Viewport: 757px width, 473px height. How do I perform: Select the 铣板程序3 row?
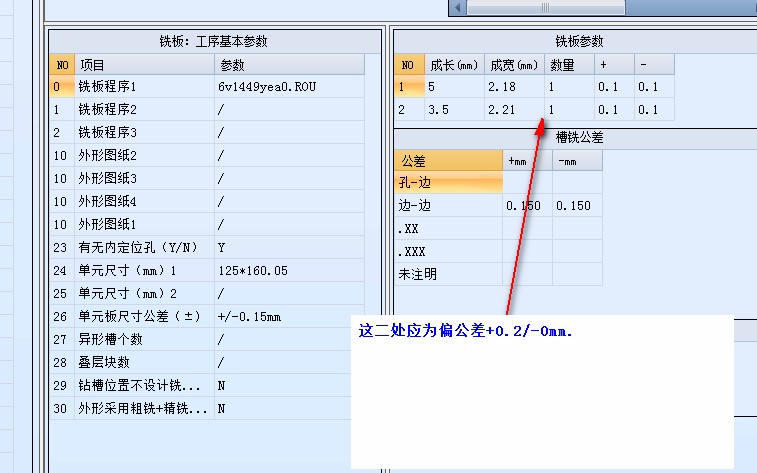(207, 132)
